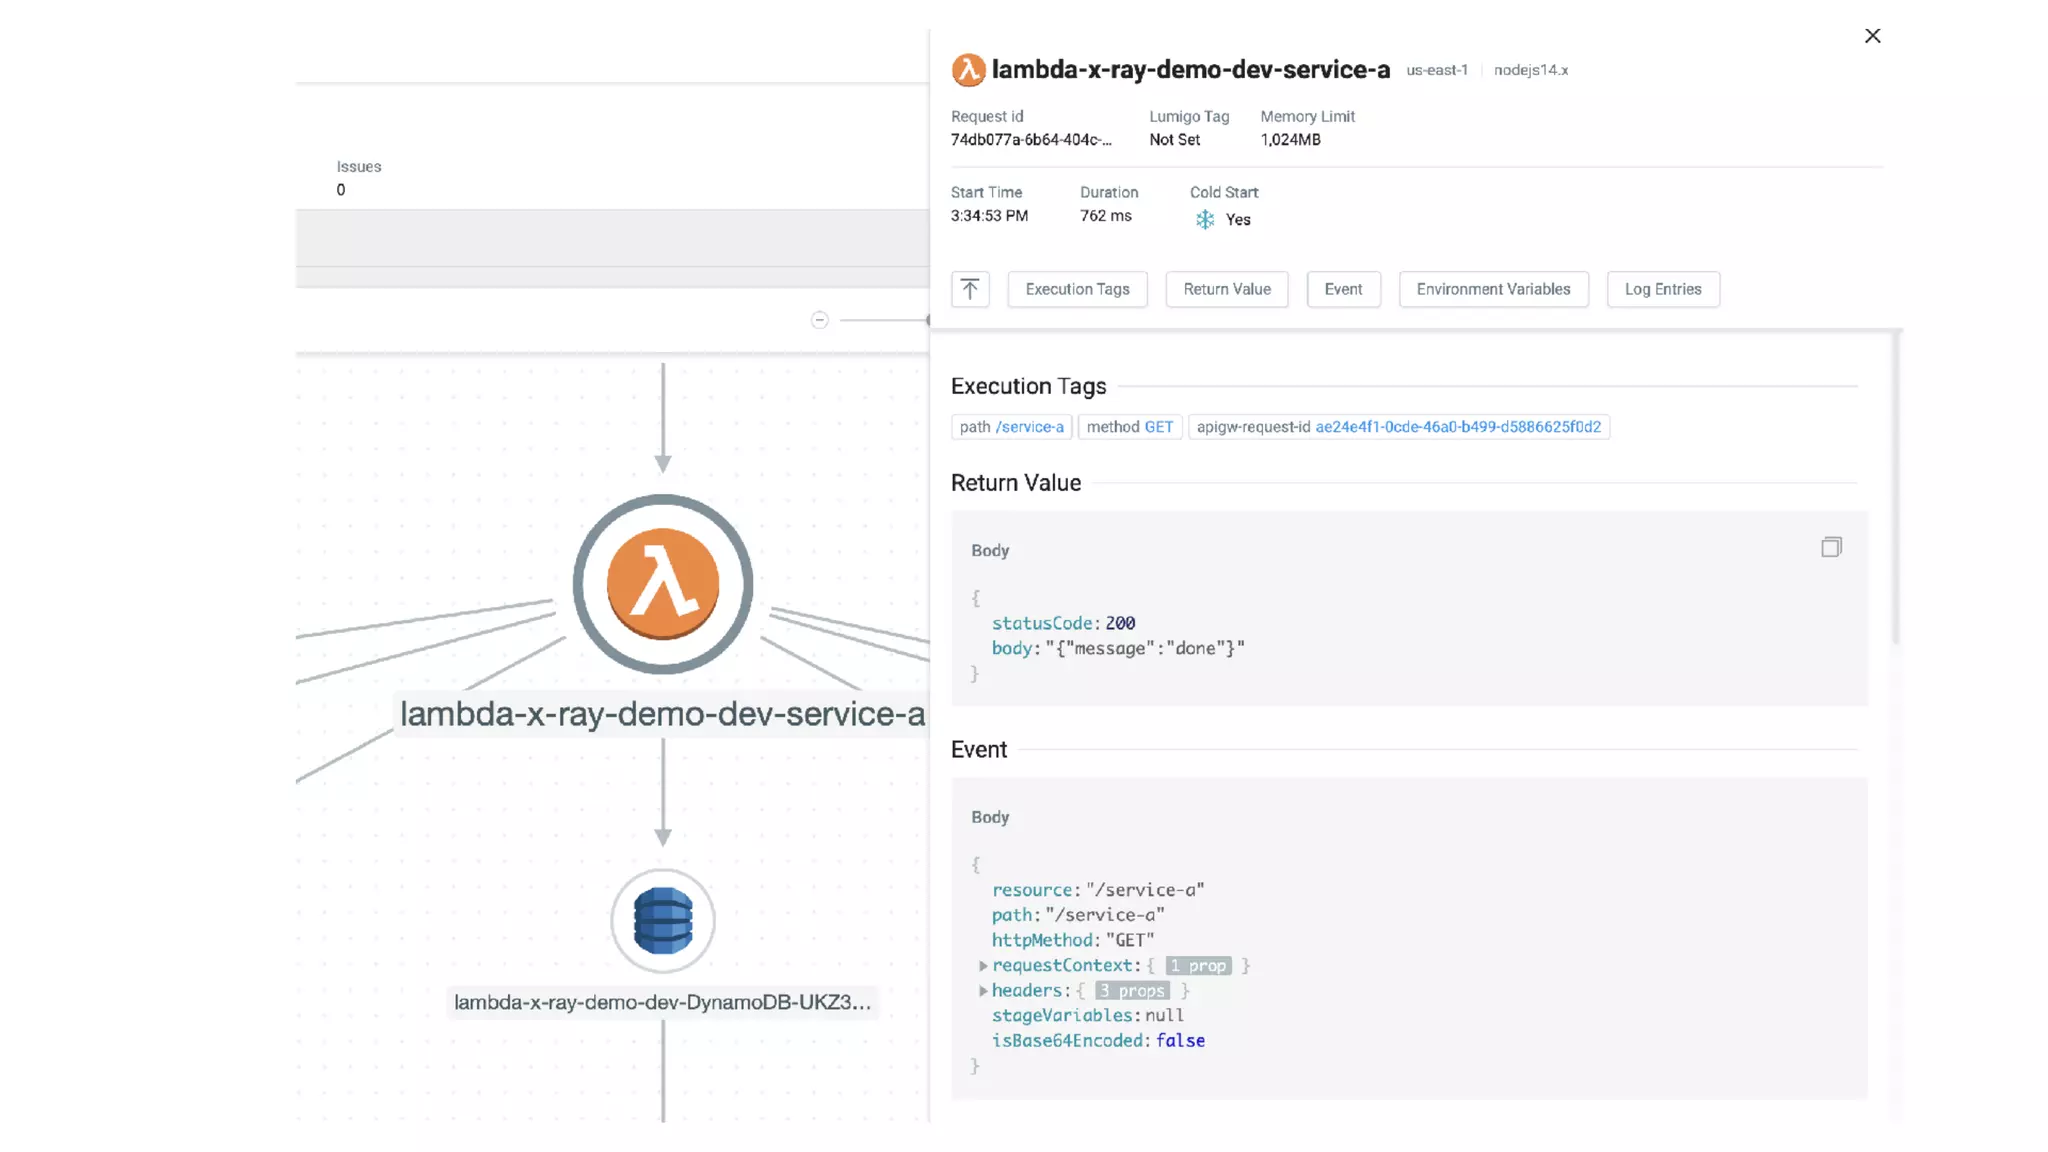This screenshot has width=2048, height=1152.
Task: Open the Event section
Action: [x=1343, y=289]
